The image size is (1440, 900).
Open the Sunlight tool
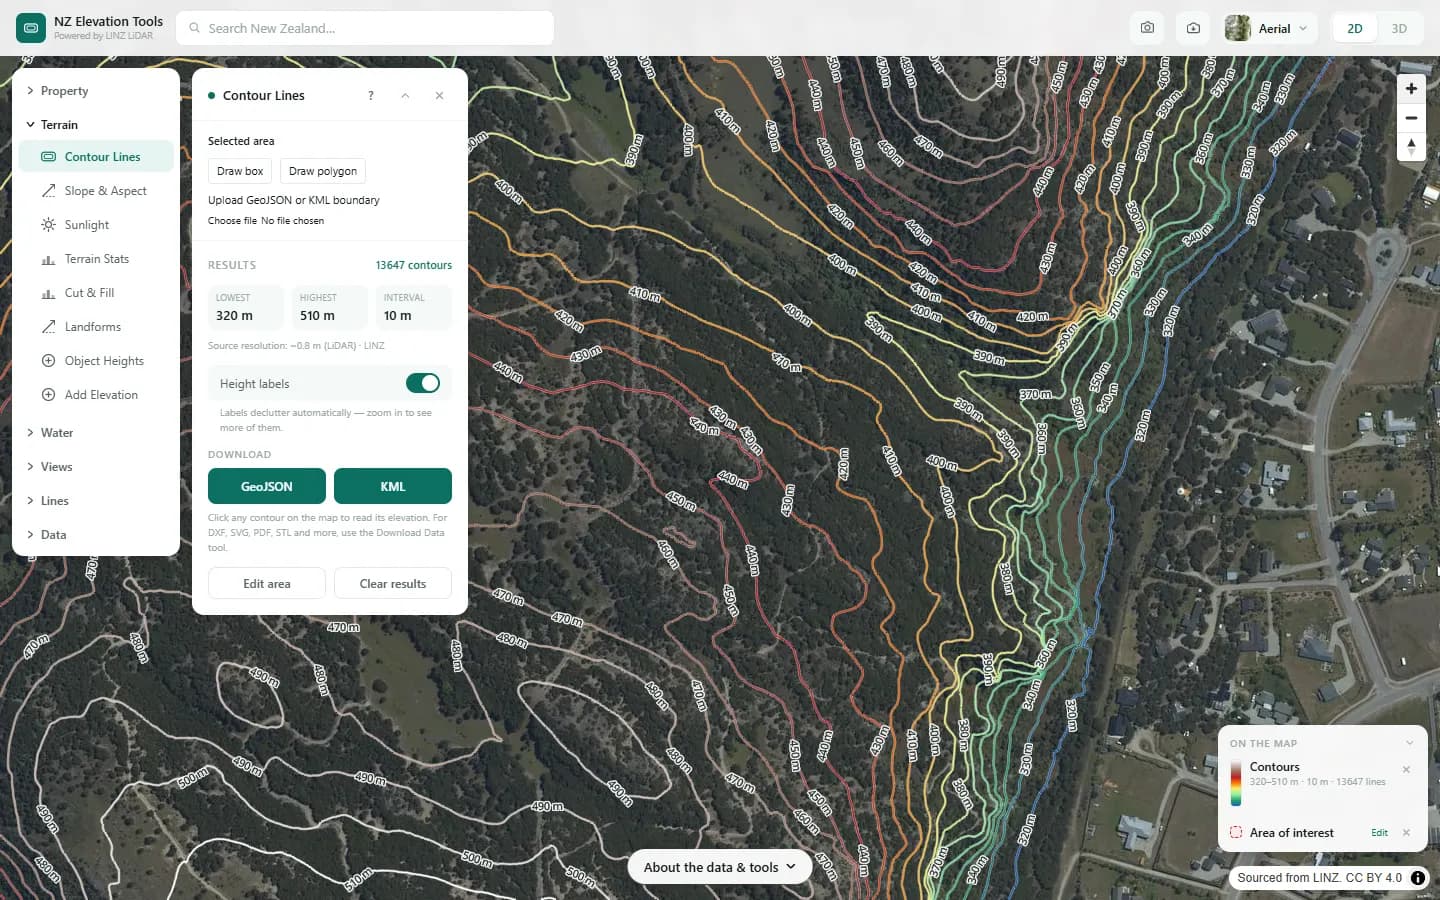pyautogui.click(x=96, y=225)
